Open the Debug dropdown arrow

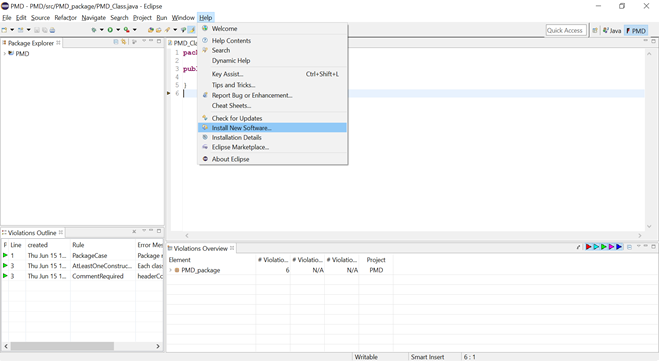click(101, 30)
